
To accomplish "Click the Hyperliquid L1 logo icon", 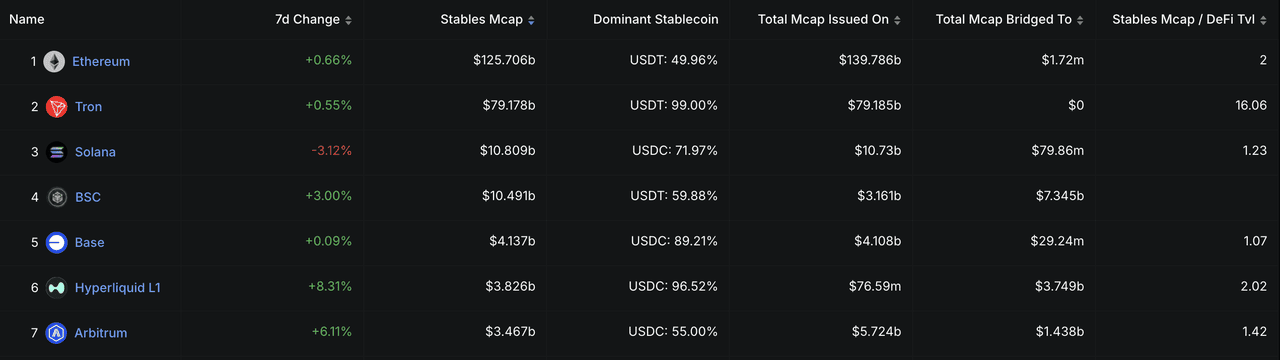I will point(57,288).
